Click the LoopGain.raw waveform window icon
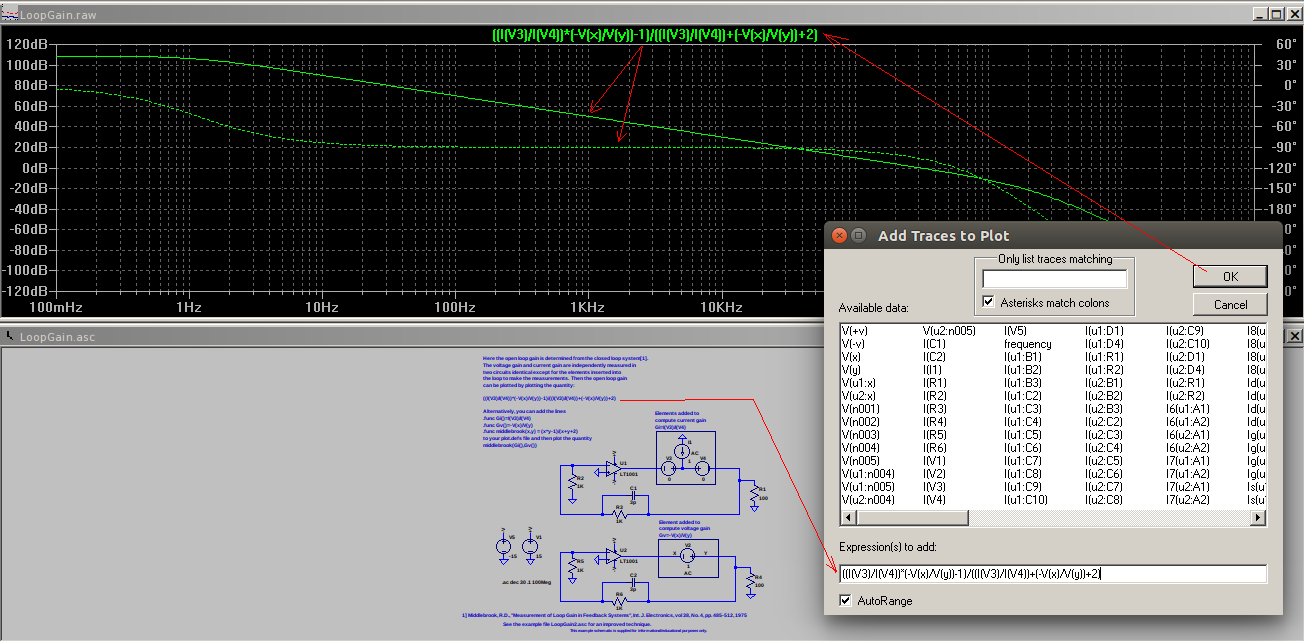The height and width of the screenshot is (641, 1304). click(9, 14)
